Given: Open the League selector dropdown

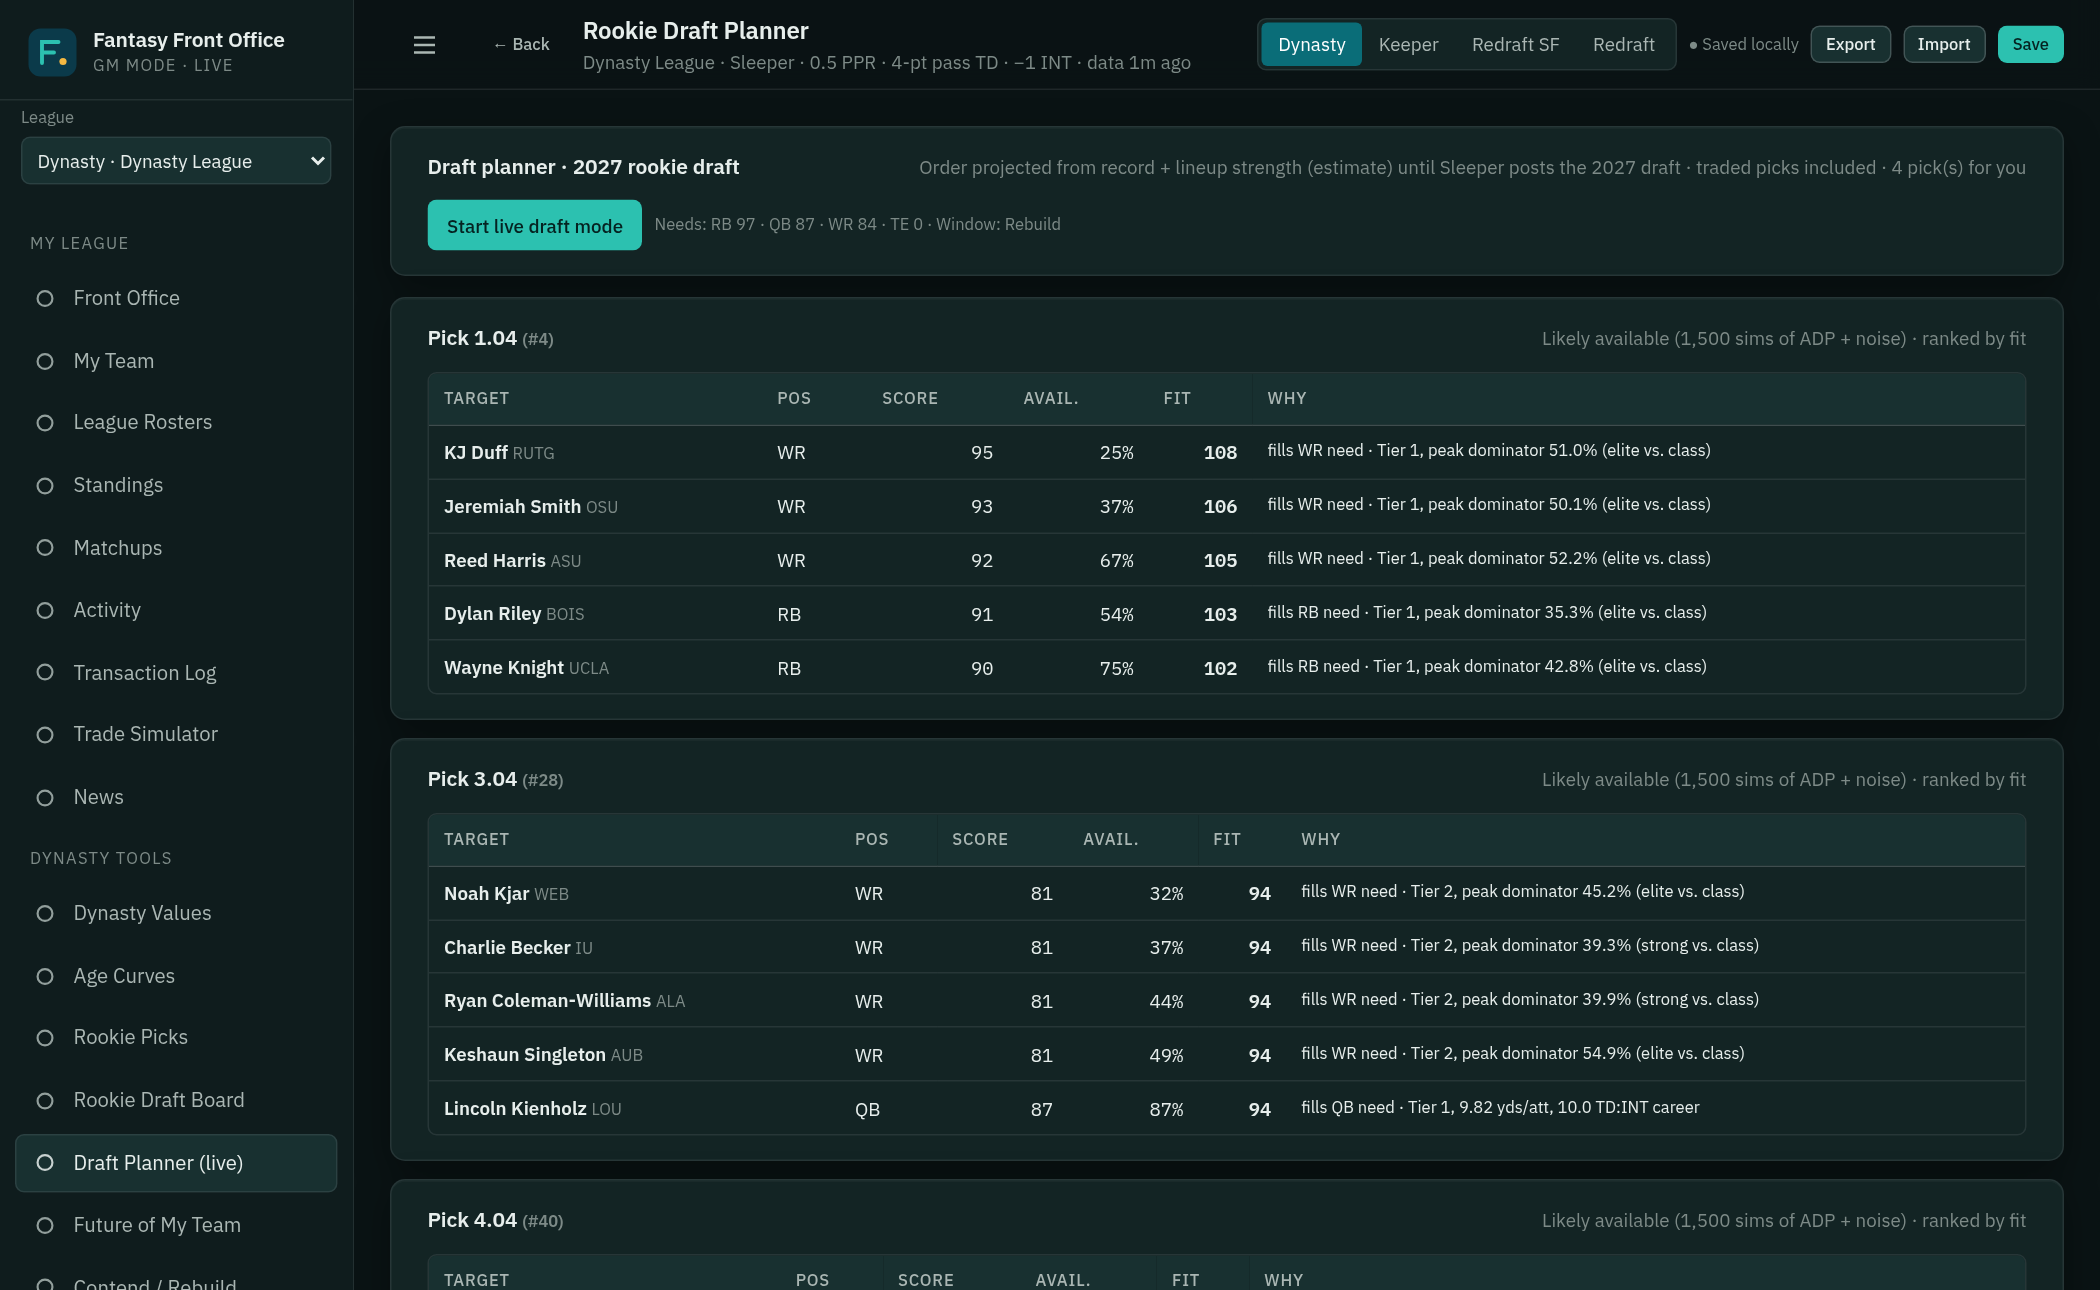Looking at the screenshot, I should [x=176, y=161].
